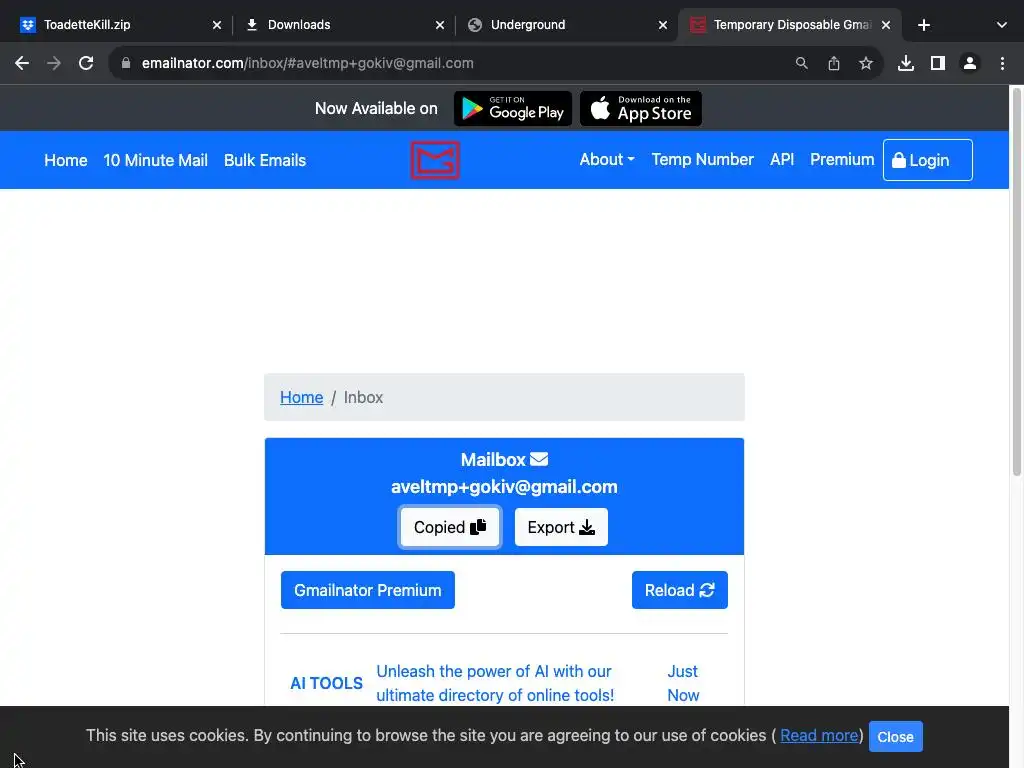Click the Copied email button
This screenshot has width=1024, height=768.
tap(449, 527)
